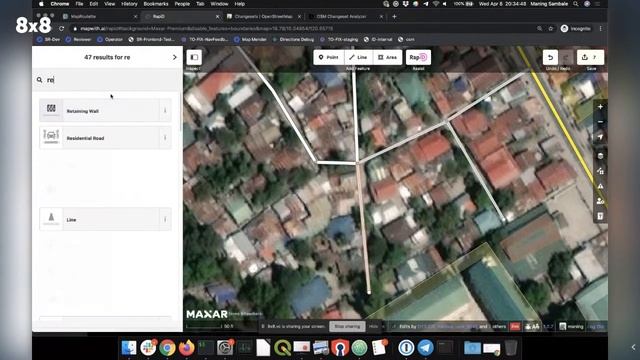
Task: Open QGIS from the Dock
Action: tap(282, 348)
